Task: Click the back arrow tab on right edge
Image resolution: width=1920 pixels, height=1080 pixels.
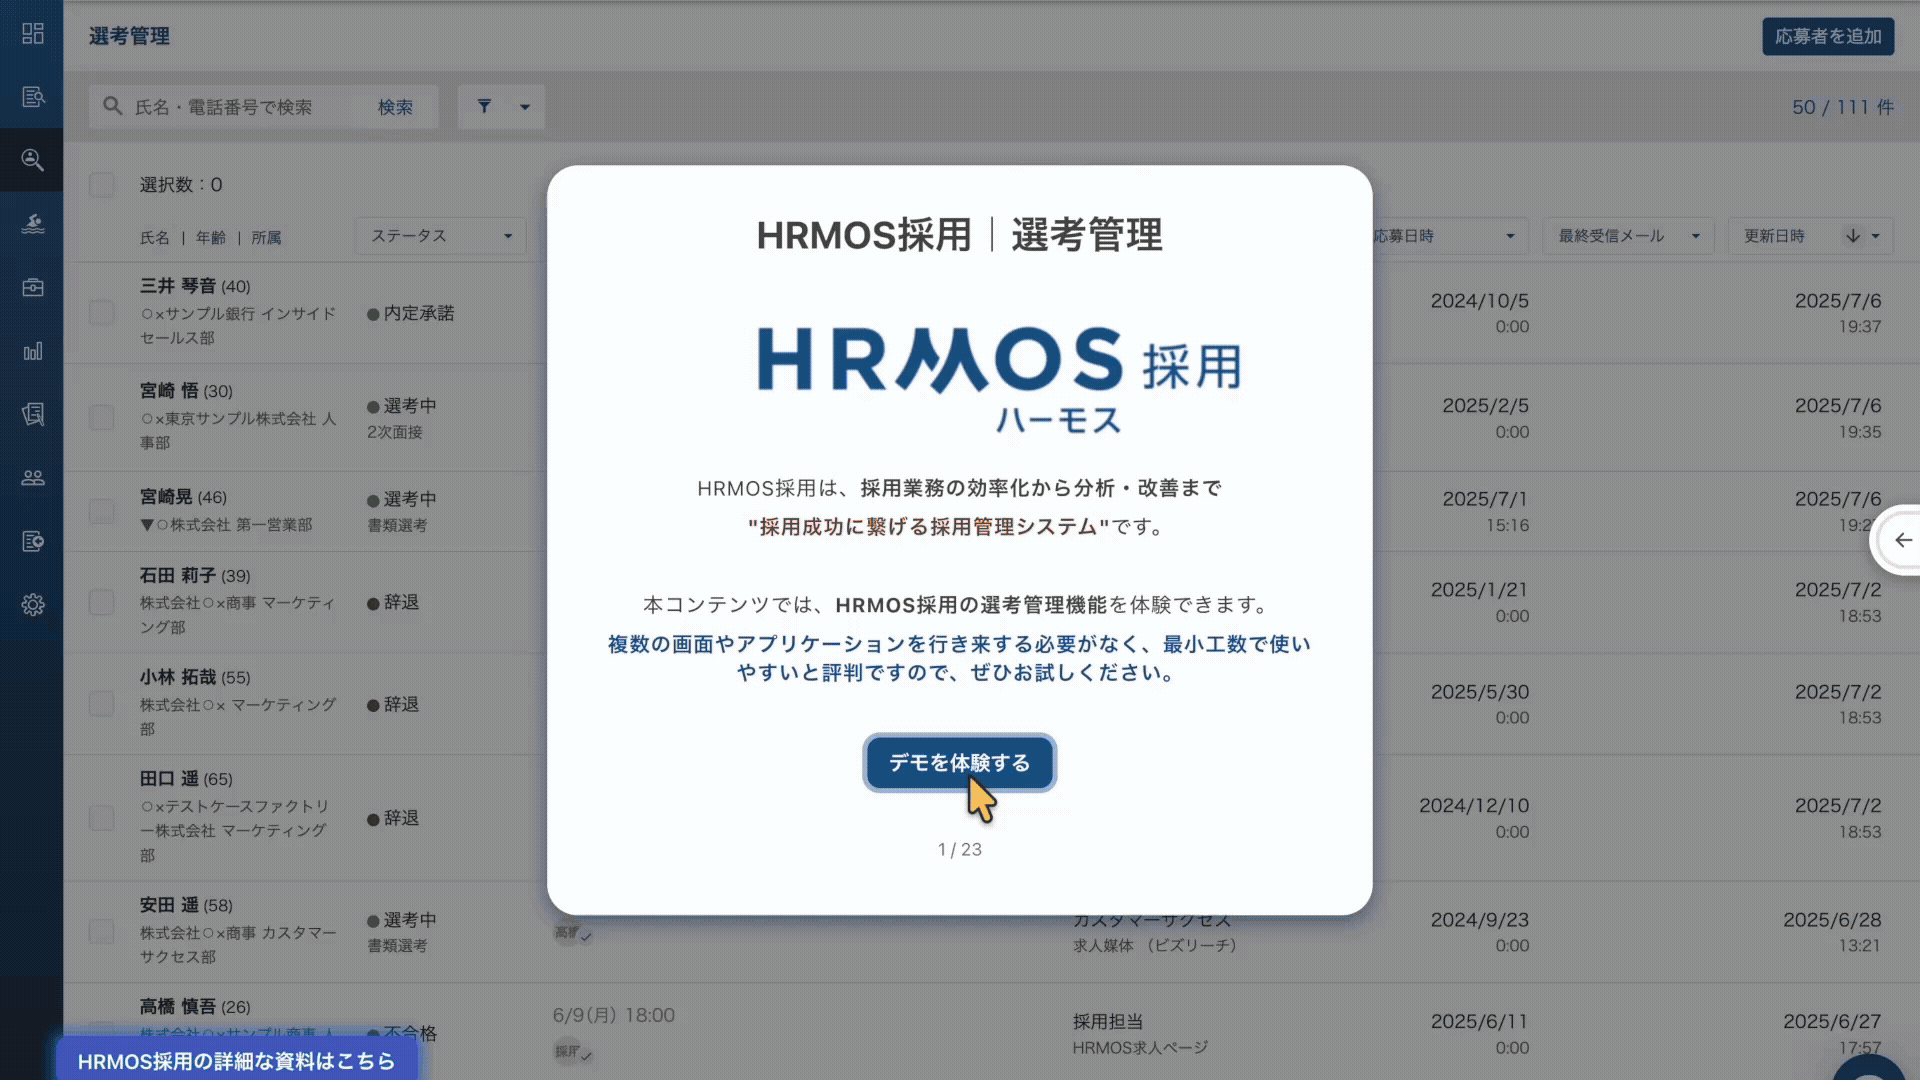Action: (x=1900, y=540)
